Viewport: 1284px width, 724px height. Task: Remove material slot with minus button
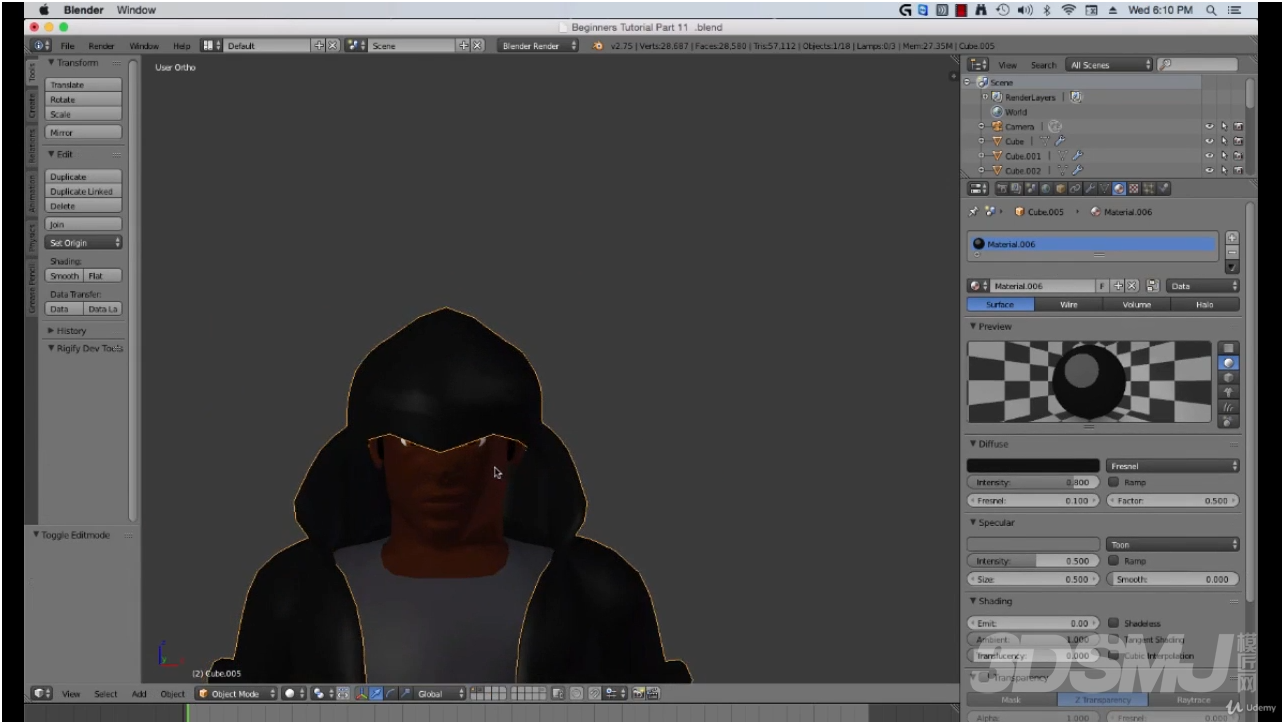pyautogui.click(x=1232, y=252)
